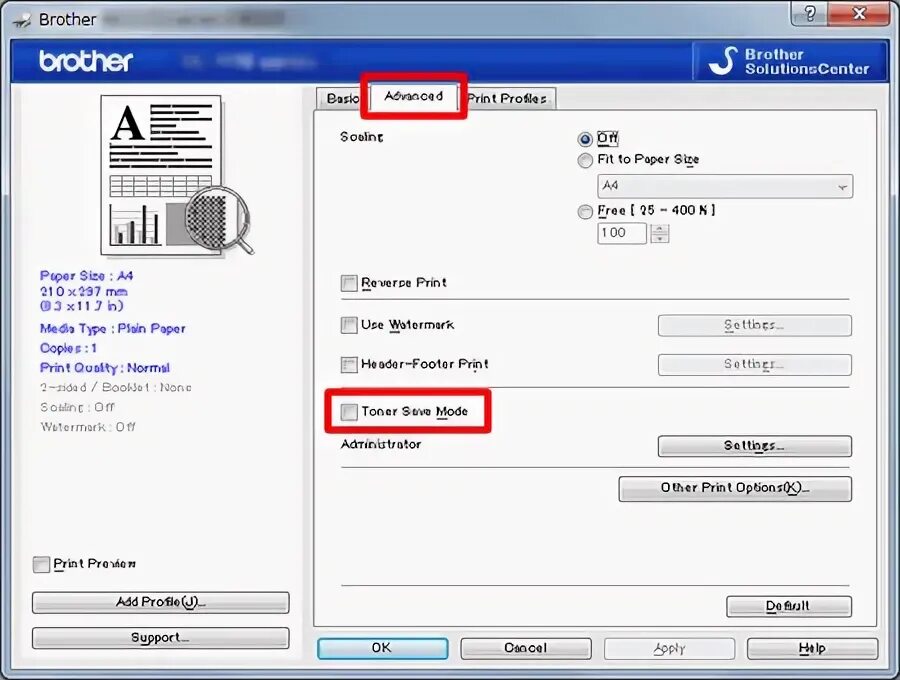The height and width of the screenshot is (680, 900).
Task: Click the Cancel button
Action: click(526, 648)
